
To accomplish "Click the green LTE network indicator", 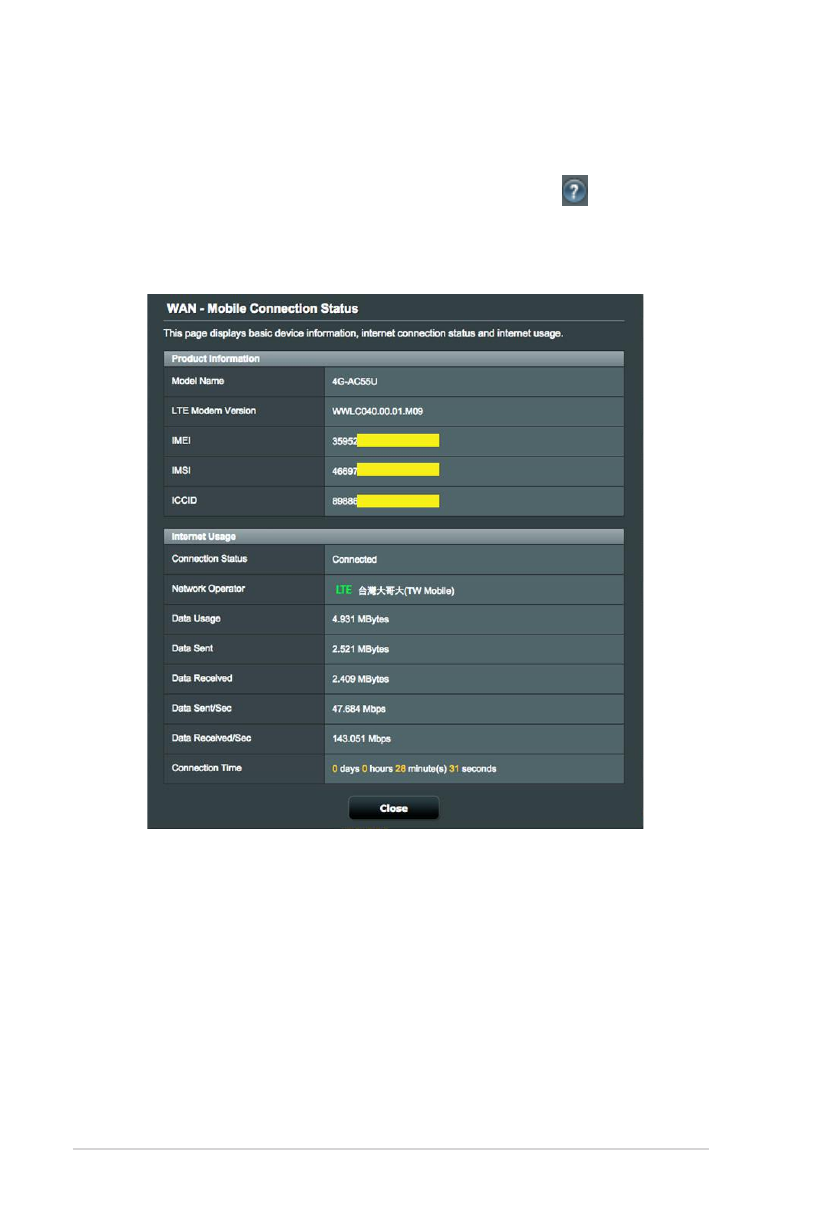I will (343, 590).
